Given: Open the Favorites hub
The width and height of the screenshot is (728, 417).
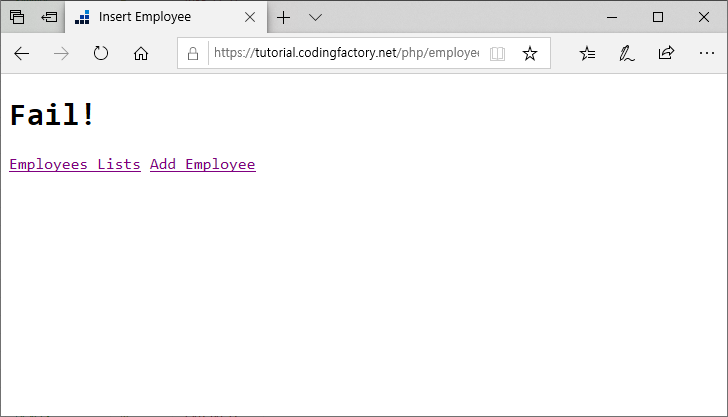Looking at the screenshot, I should (587, 53).
